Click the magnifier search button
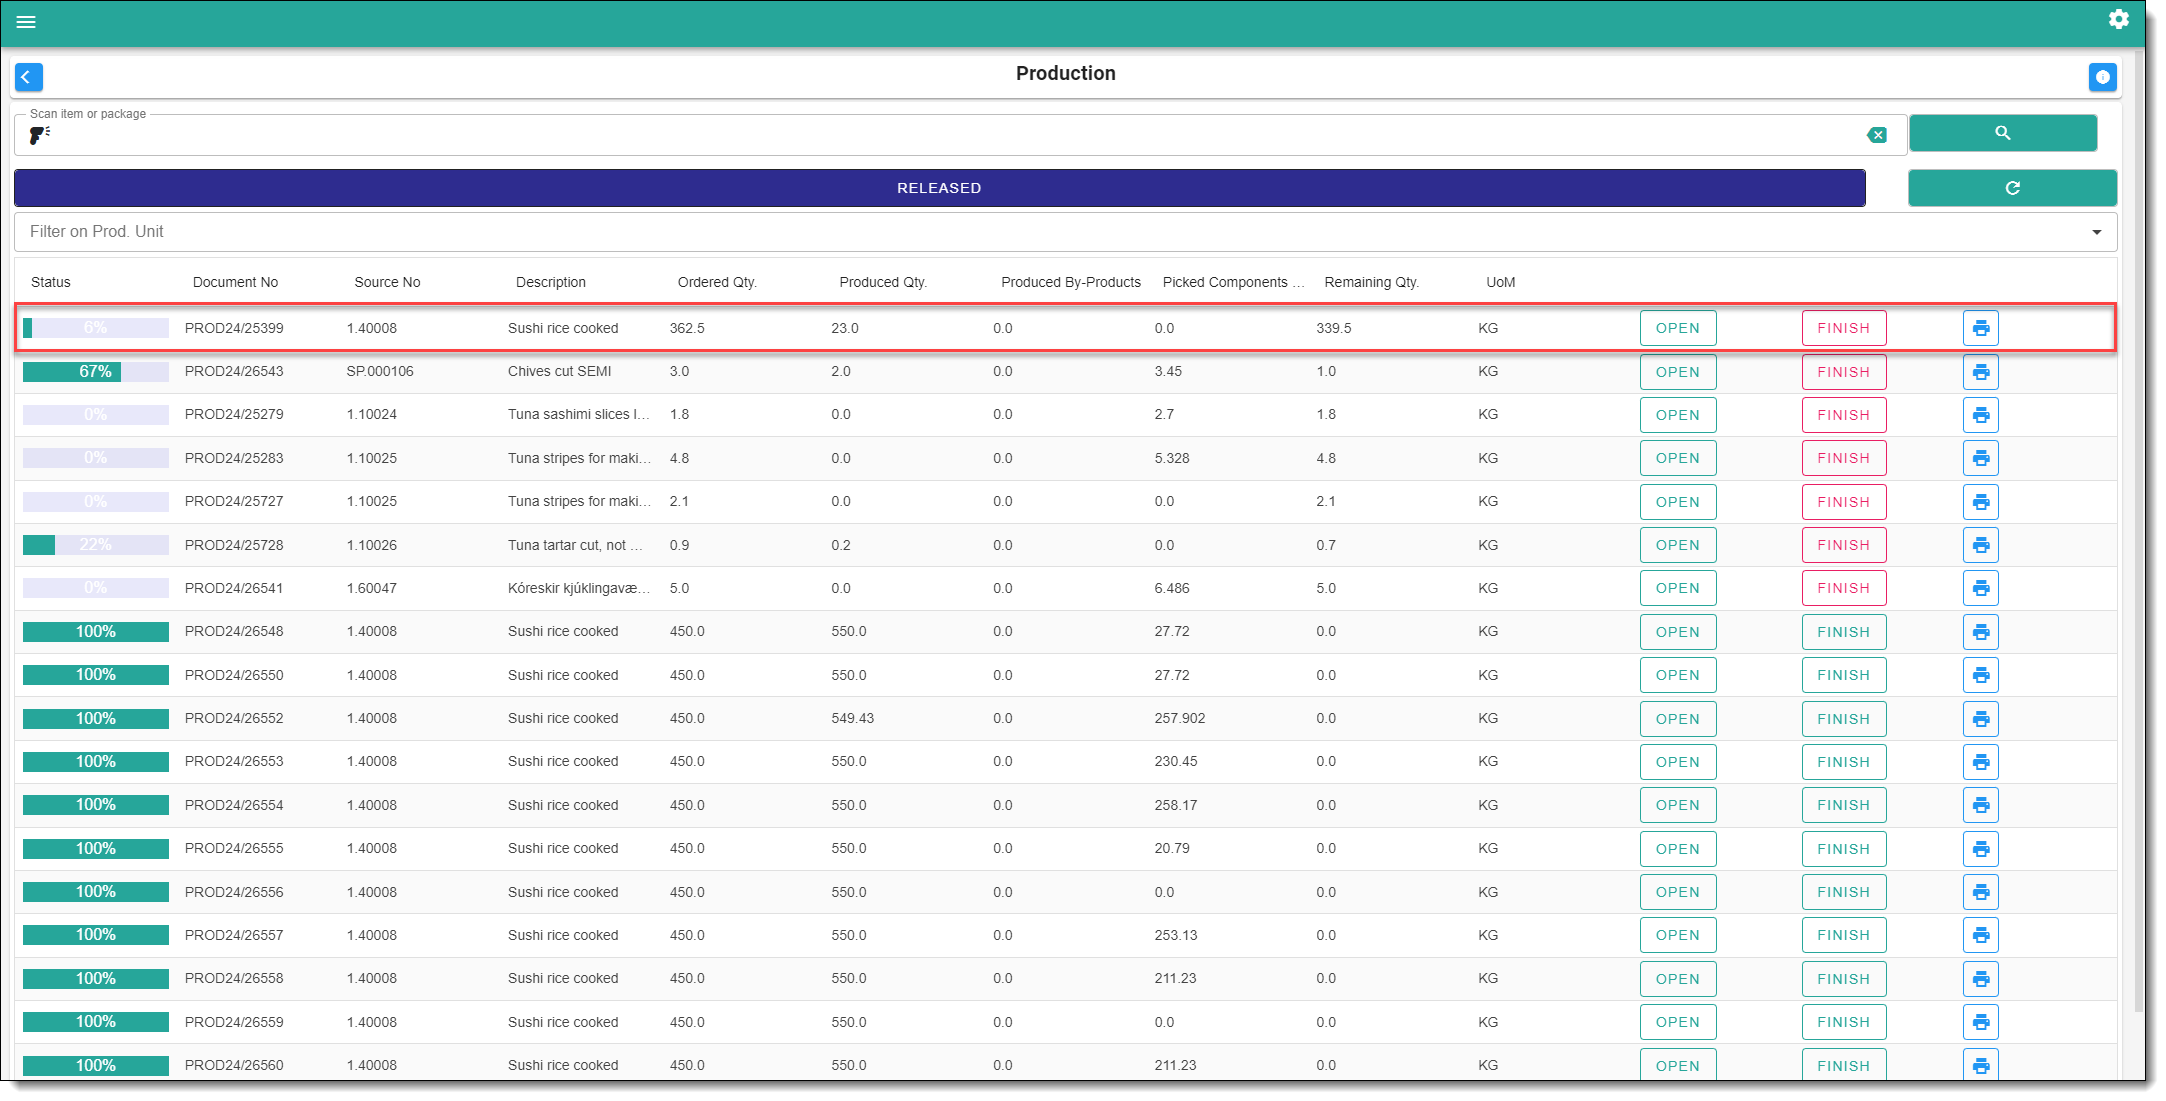2166x1101 pixels. [2002, 133]
